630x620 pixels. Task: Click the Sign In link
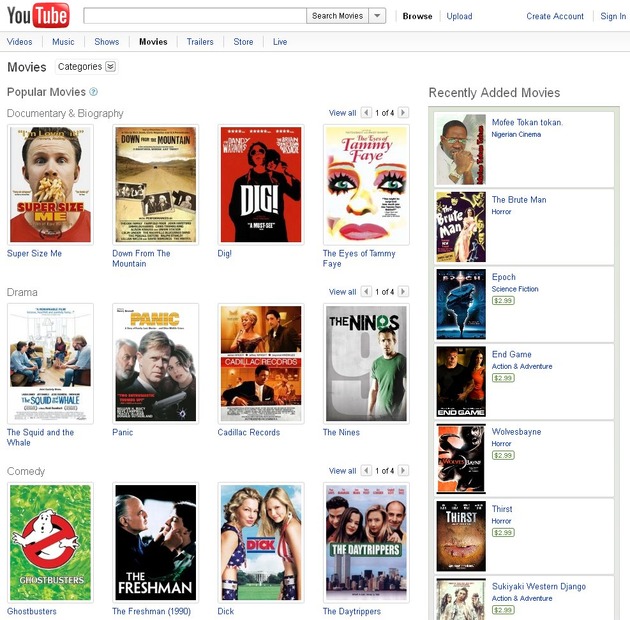[x=613, y=16]
